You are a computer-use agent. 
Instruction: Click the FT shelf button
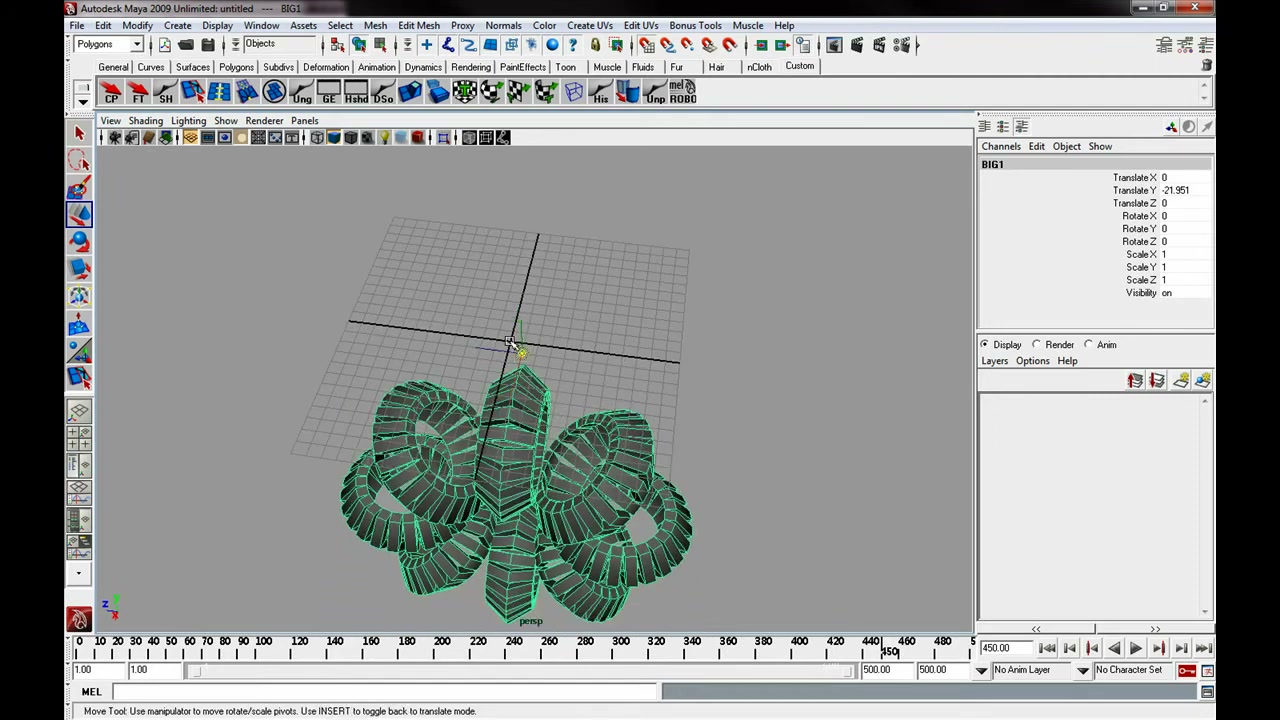pyautogui.click(x=138, y=92)
